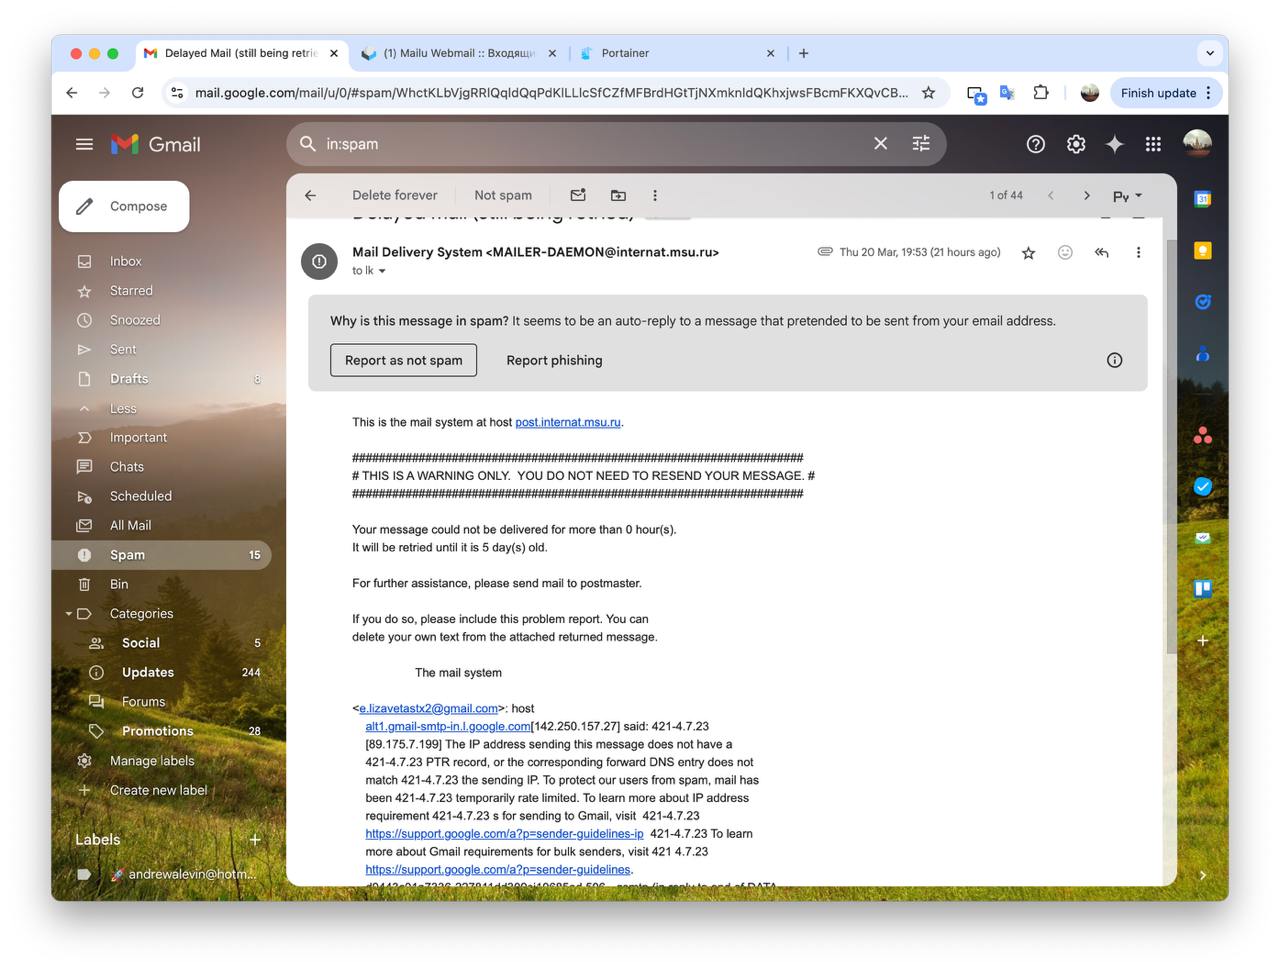Screen dimensions: 1280x969
Task: Add new label plus icon beside Labels
Action: [255, 840]
